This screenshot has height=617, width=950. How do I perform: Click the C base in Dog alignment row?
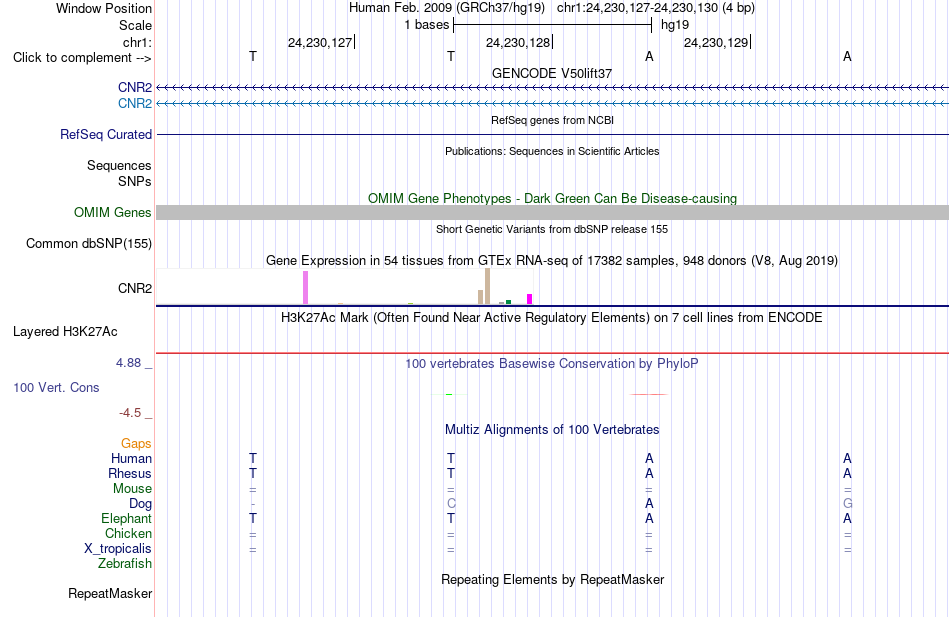coord(451,504)
